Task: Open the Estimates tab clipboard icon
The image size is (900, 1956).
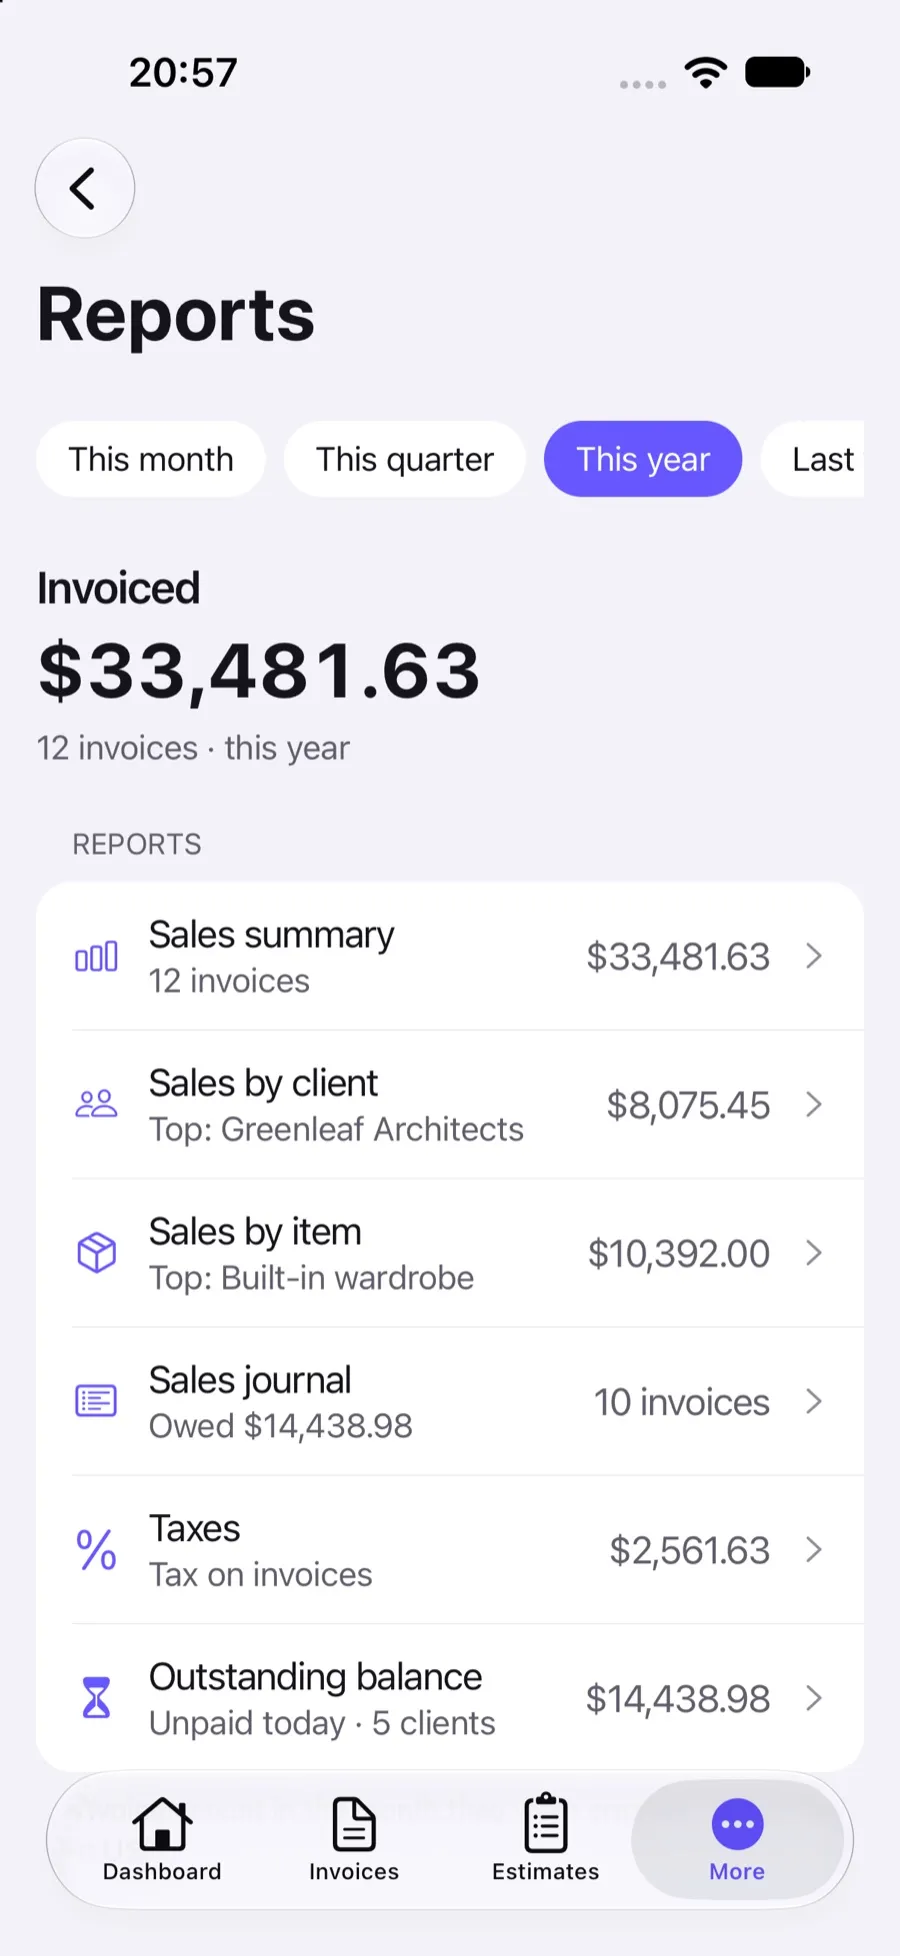Action: click(546, 1823)
